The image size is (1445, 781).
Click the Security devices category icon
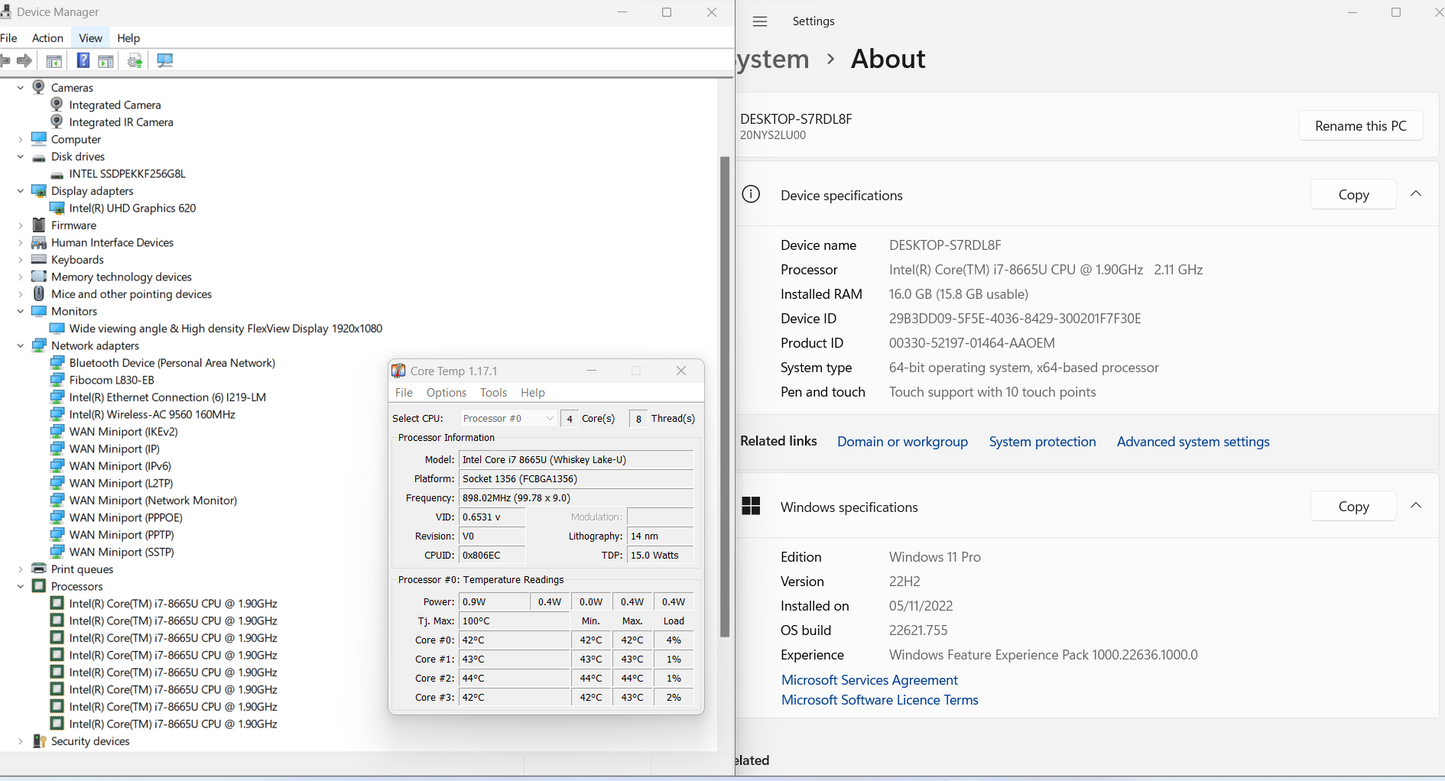pos(39,741)
